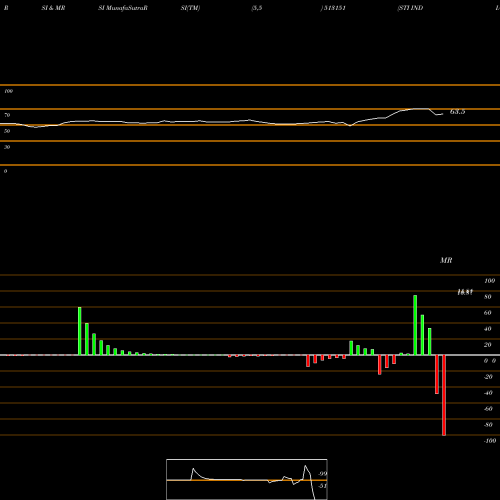Click the 0 label on upper RSI axis

[x=5, y=171]
